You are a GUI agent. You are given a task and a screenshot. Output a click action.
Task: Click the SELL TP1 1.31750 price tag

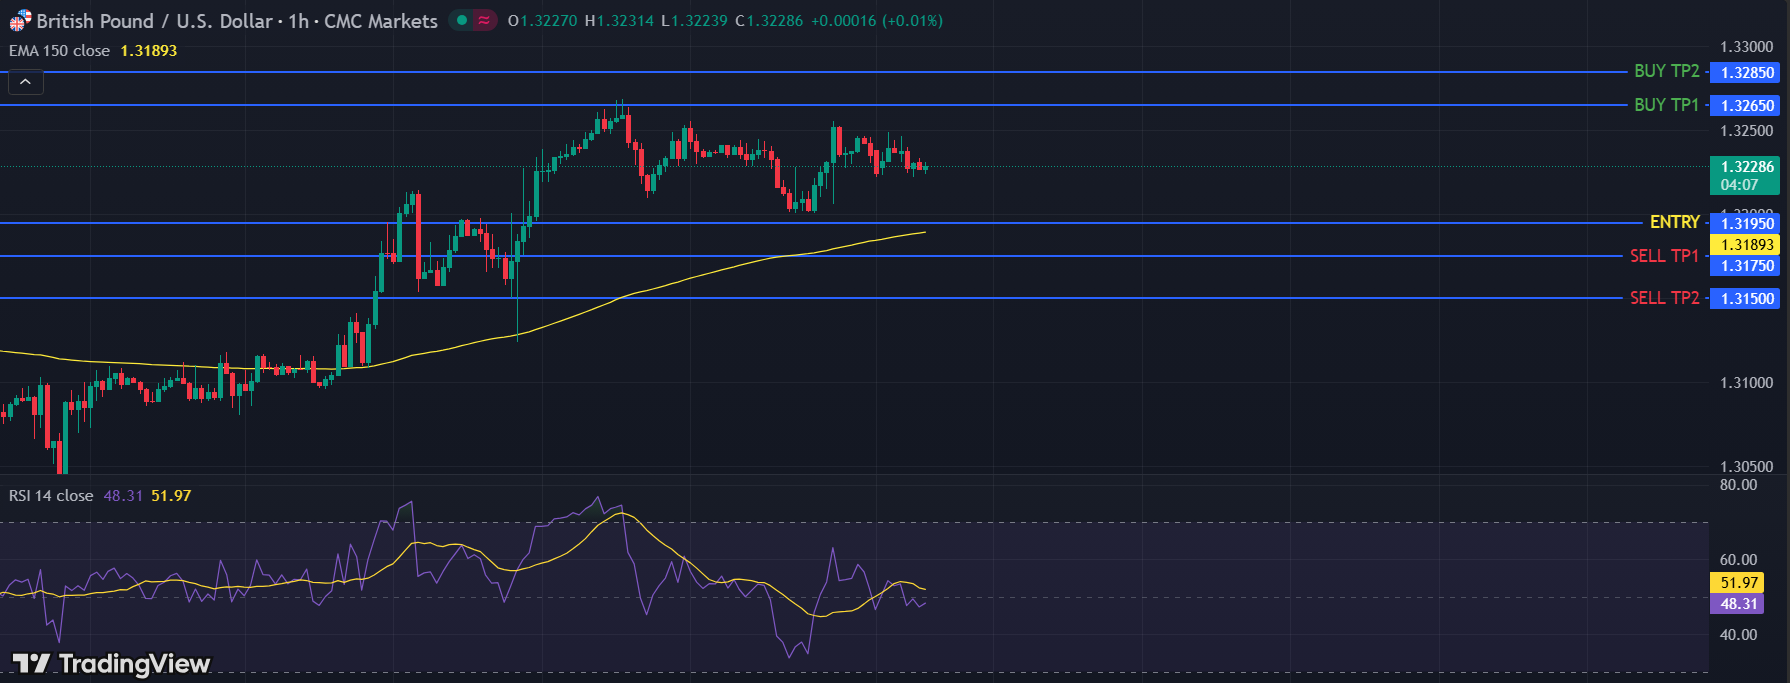1746,266
